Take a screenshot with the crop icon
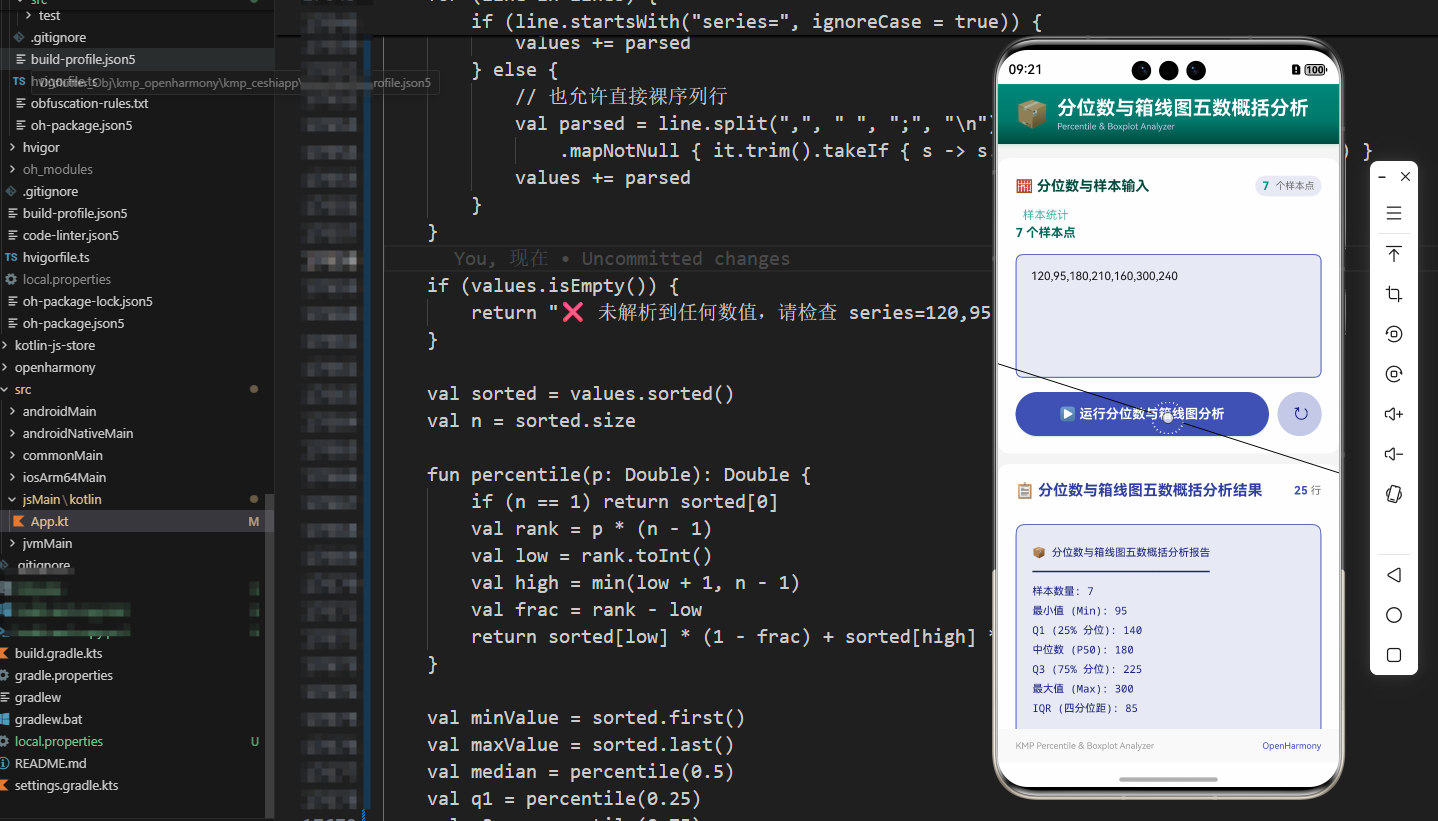Viewport: 1438px width, 821px height. pyautogui.click(x=1394, y=294)
